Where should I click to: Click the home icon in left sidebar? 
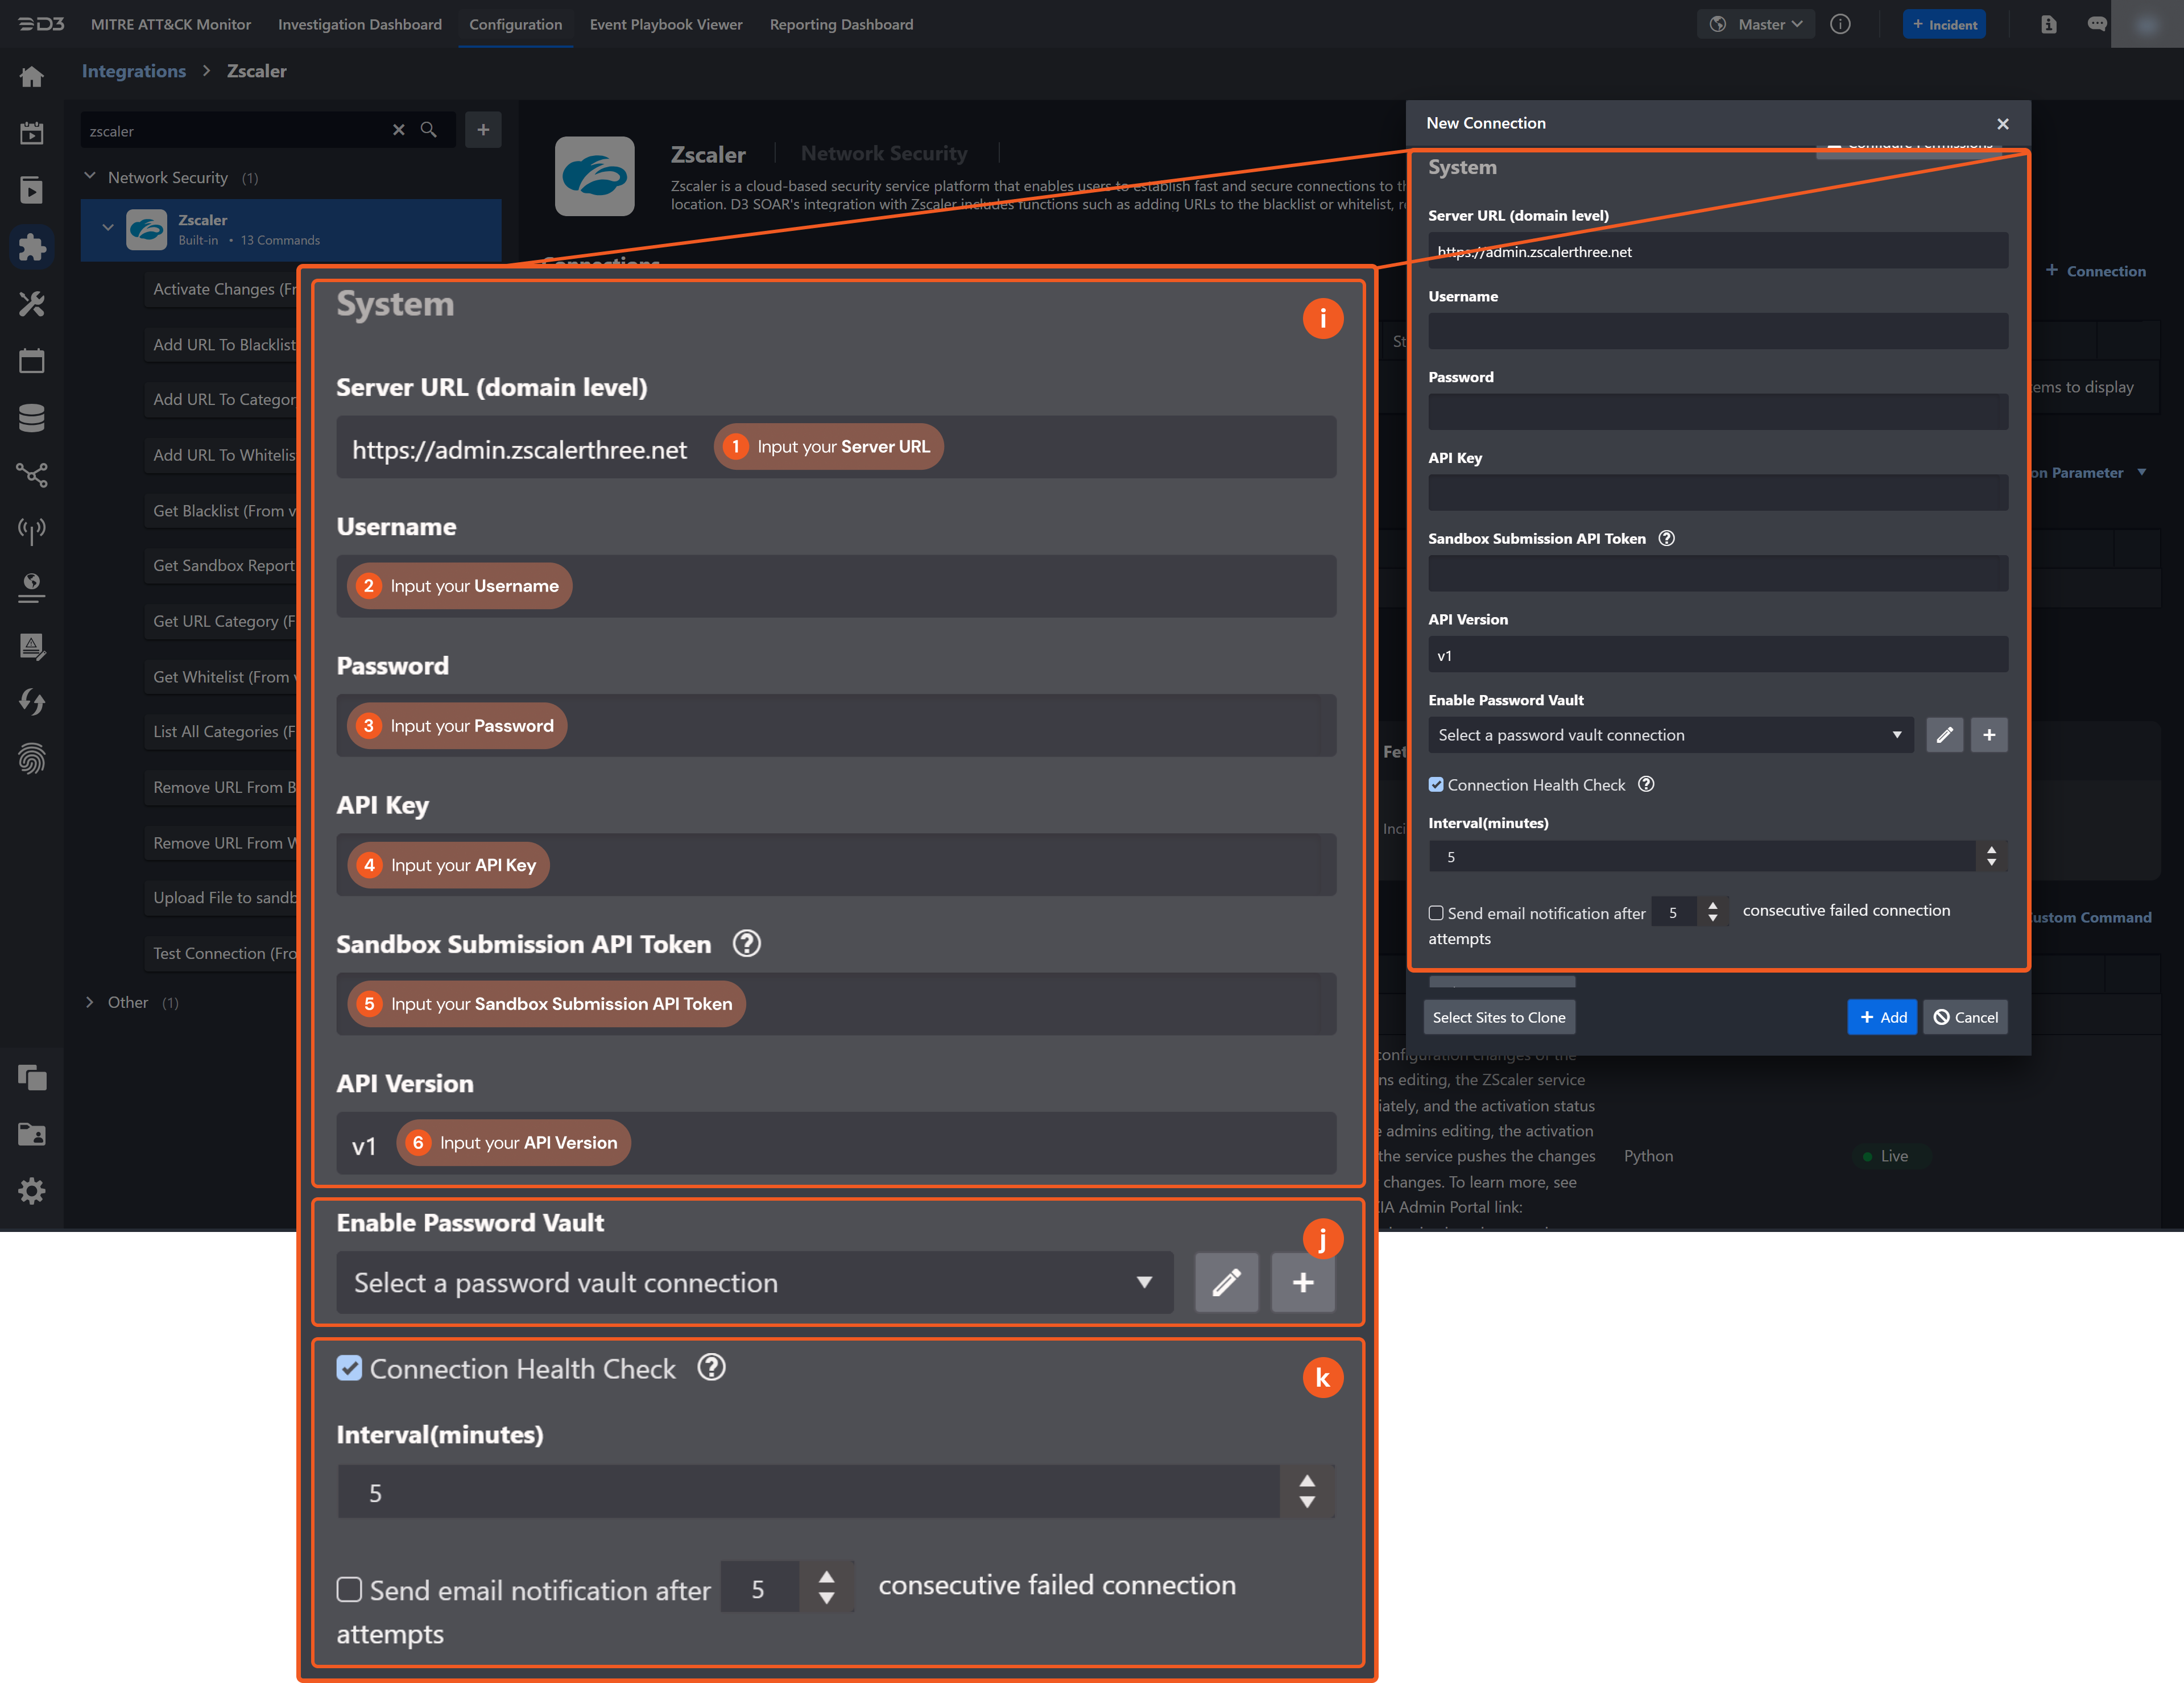coord(32,77)
